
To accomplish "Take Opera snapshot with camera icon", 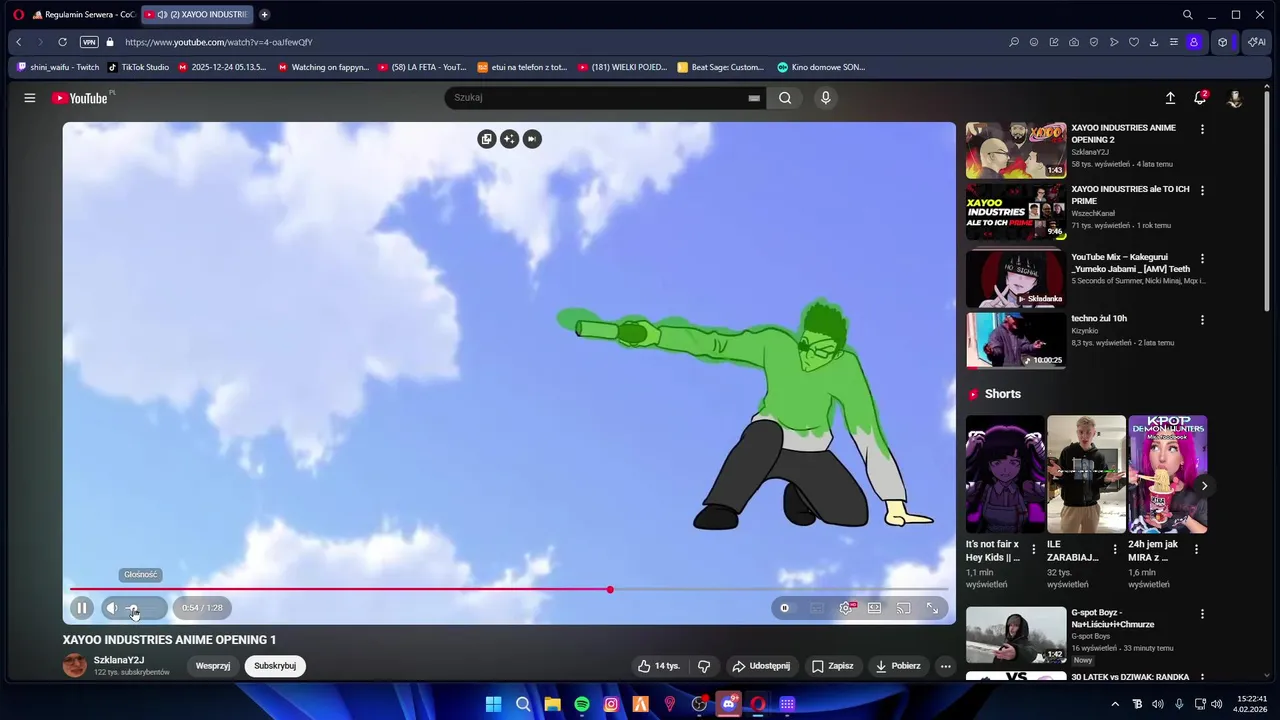I will [1074, 42].
